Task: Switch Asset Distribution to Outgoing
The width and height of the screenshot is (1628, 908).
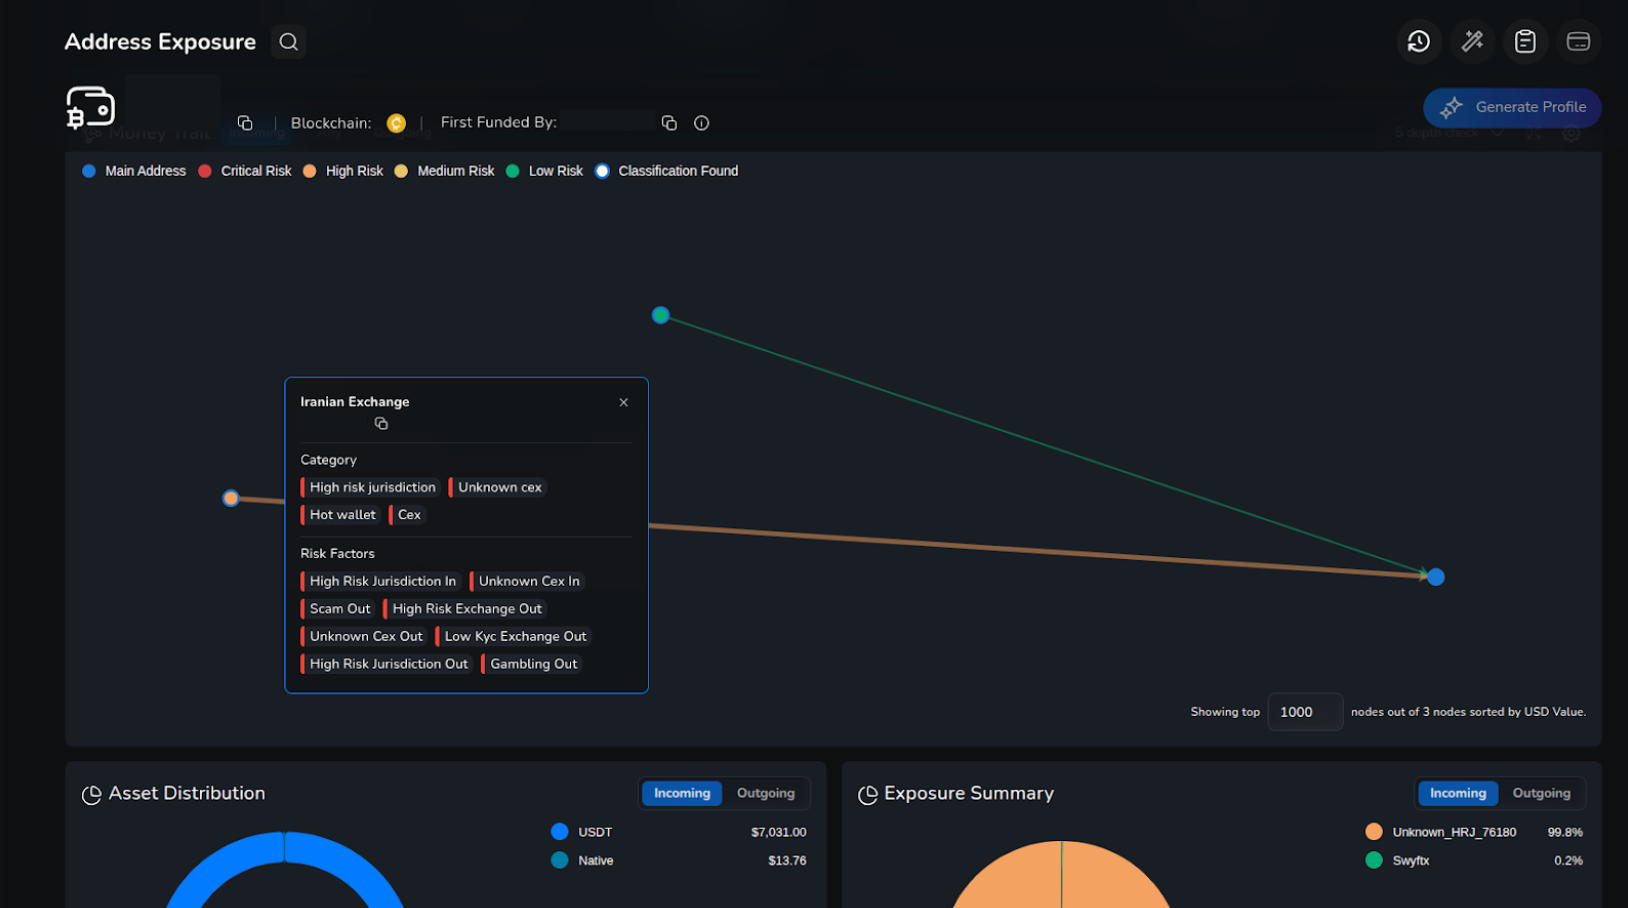Action: [766, 793]
